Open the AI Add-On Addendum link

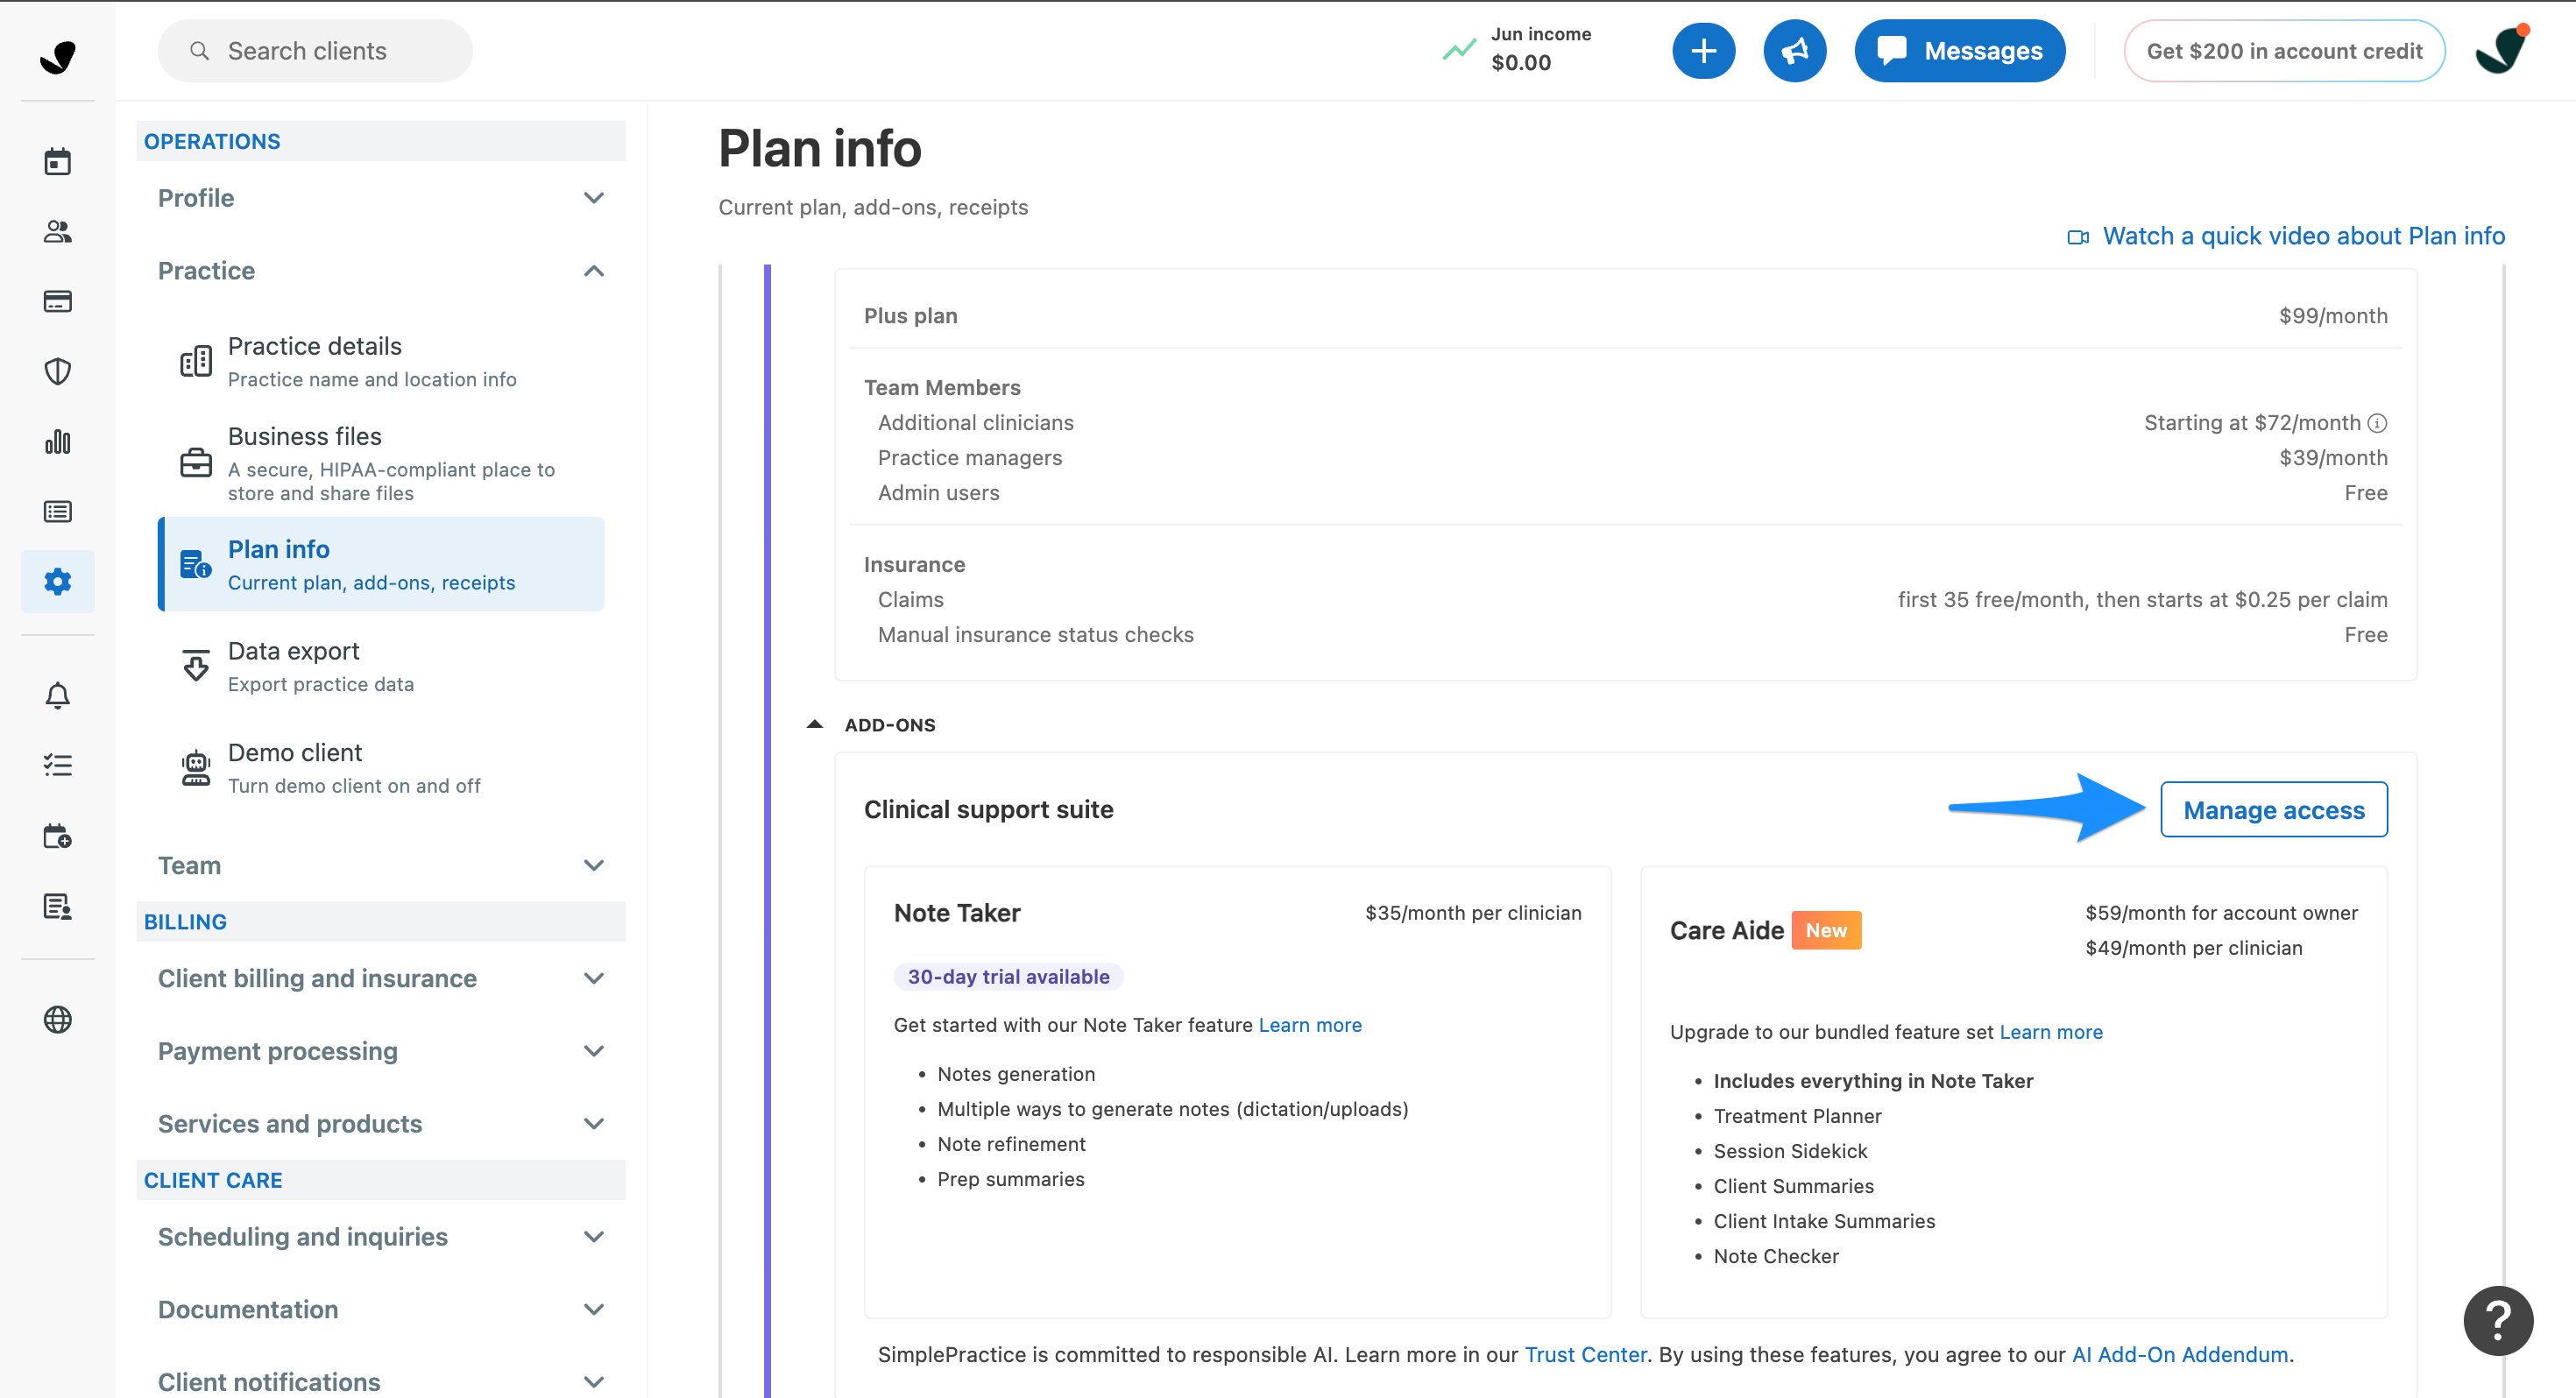click(2180, 1354)
